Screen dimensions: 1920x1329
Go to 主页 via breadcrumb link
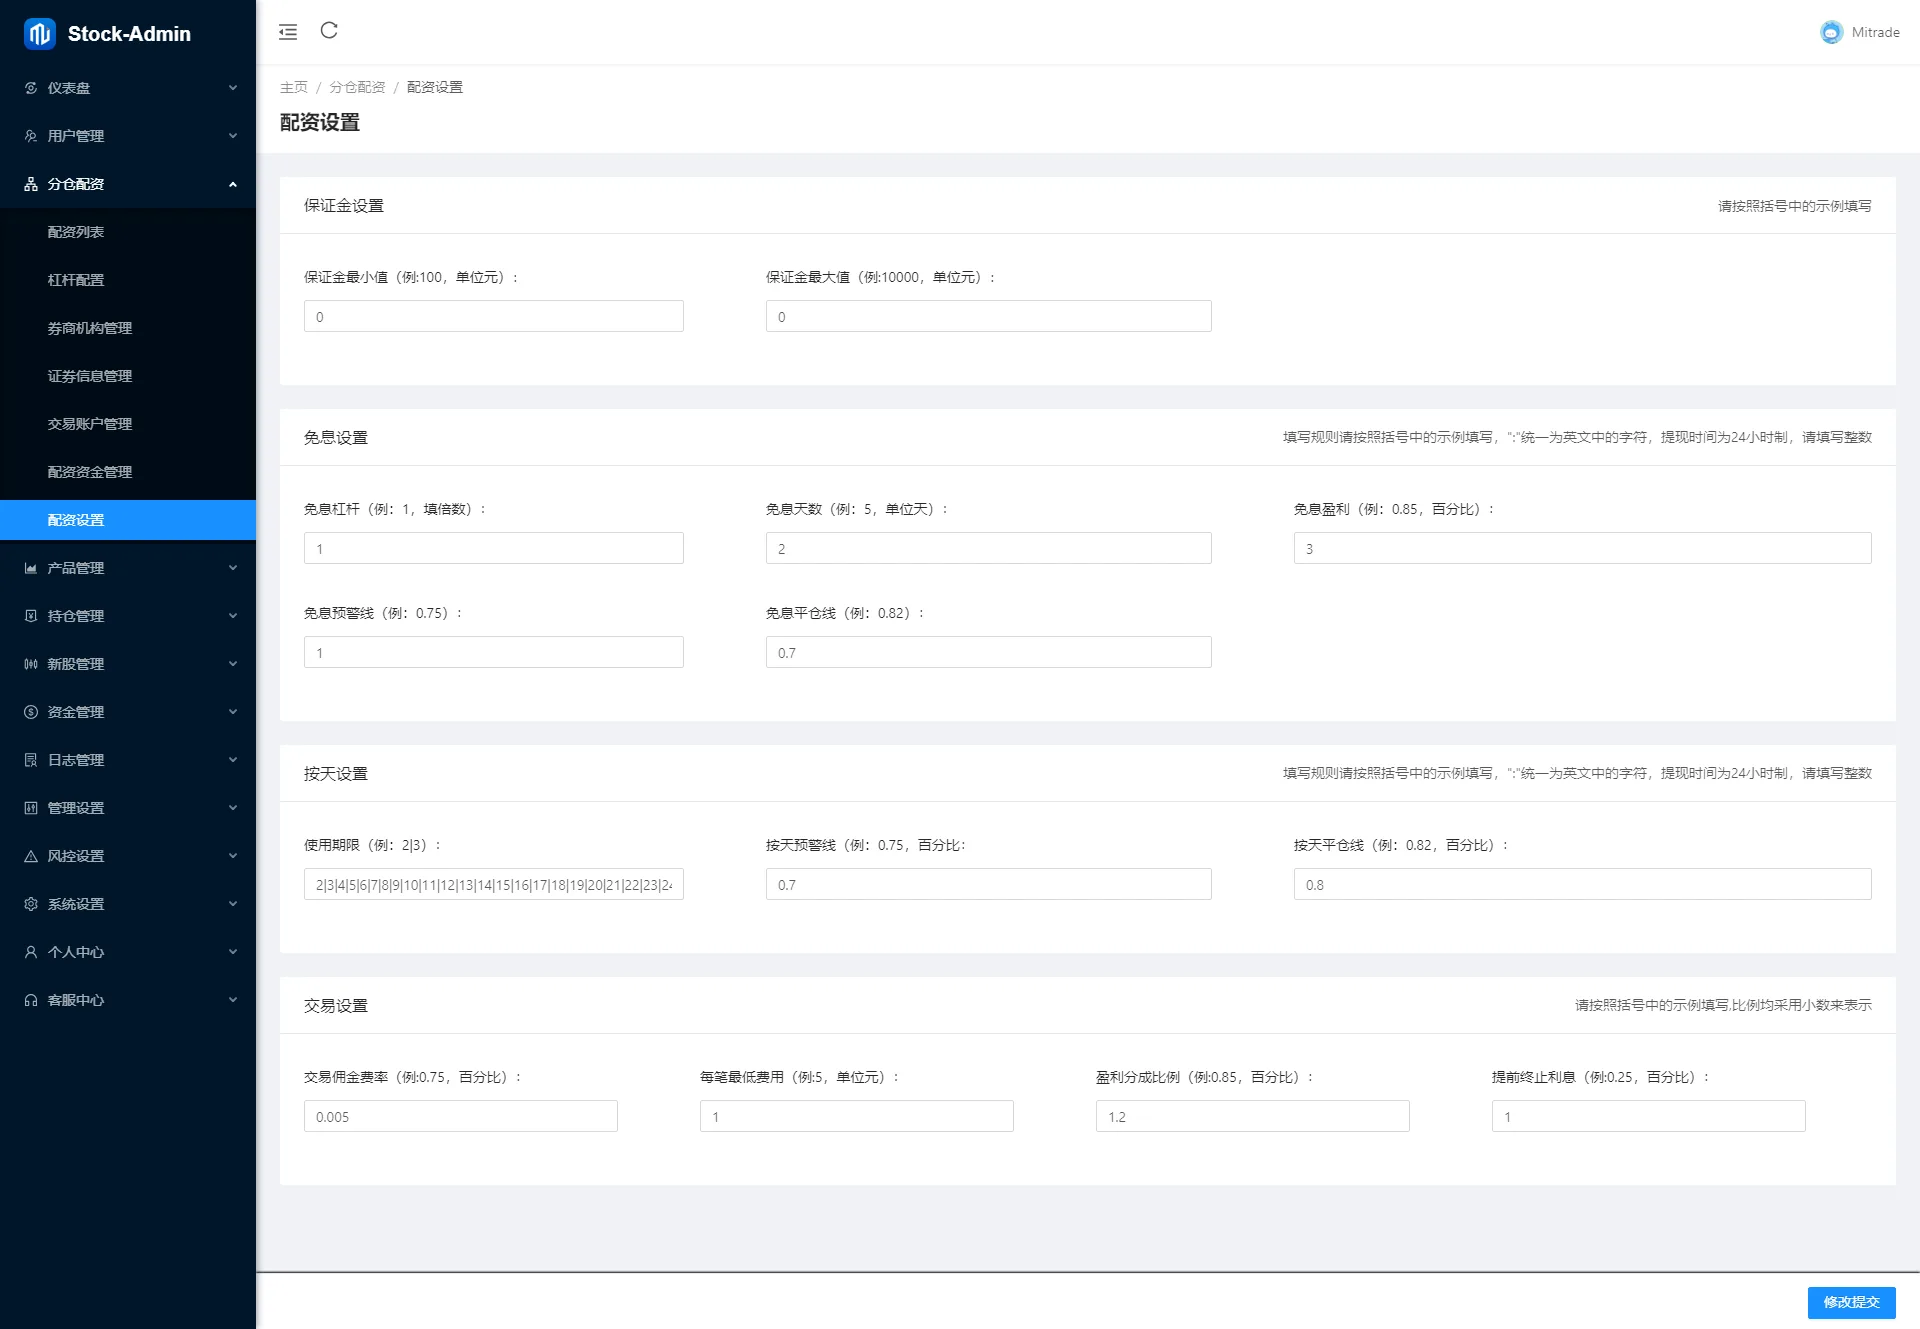pos(294,87)
